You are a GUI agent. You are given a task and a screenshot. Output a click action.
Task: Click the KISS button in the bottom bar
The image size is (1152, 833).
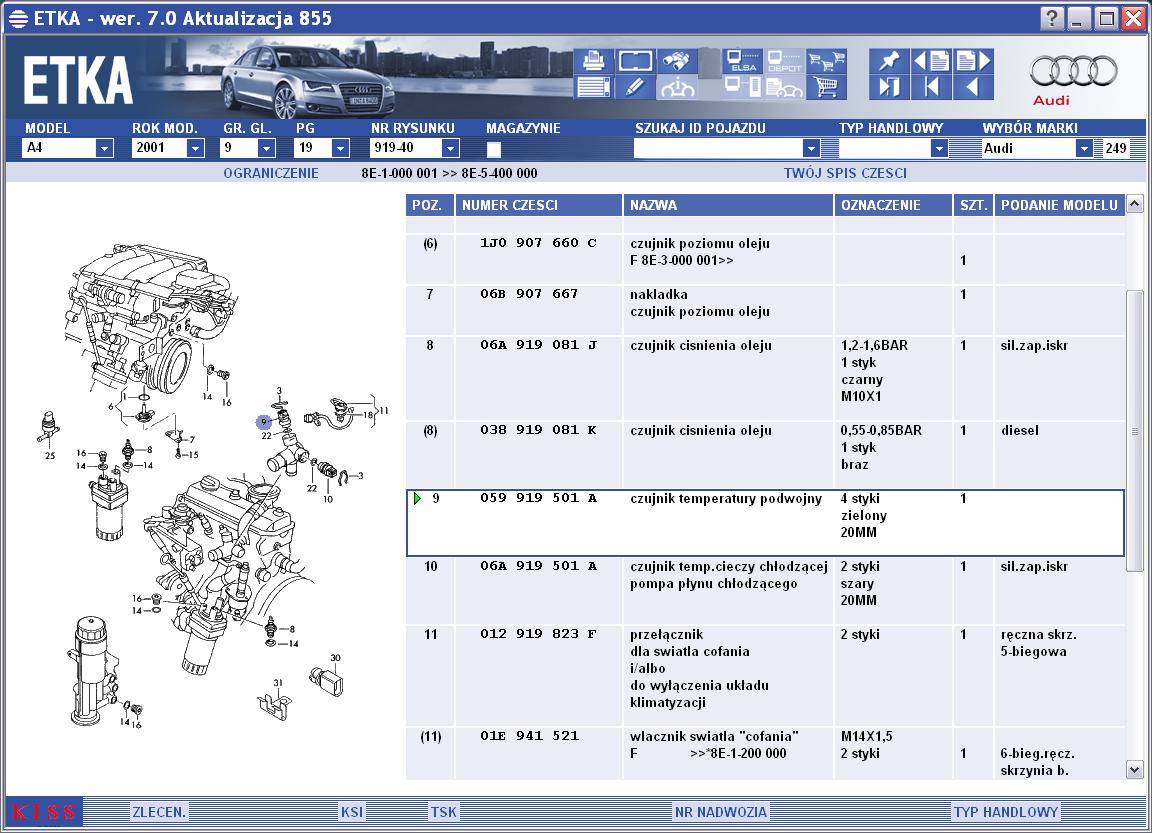44,812
